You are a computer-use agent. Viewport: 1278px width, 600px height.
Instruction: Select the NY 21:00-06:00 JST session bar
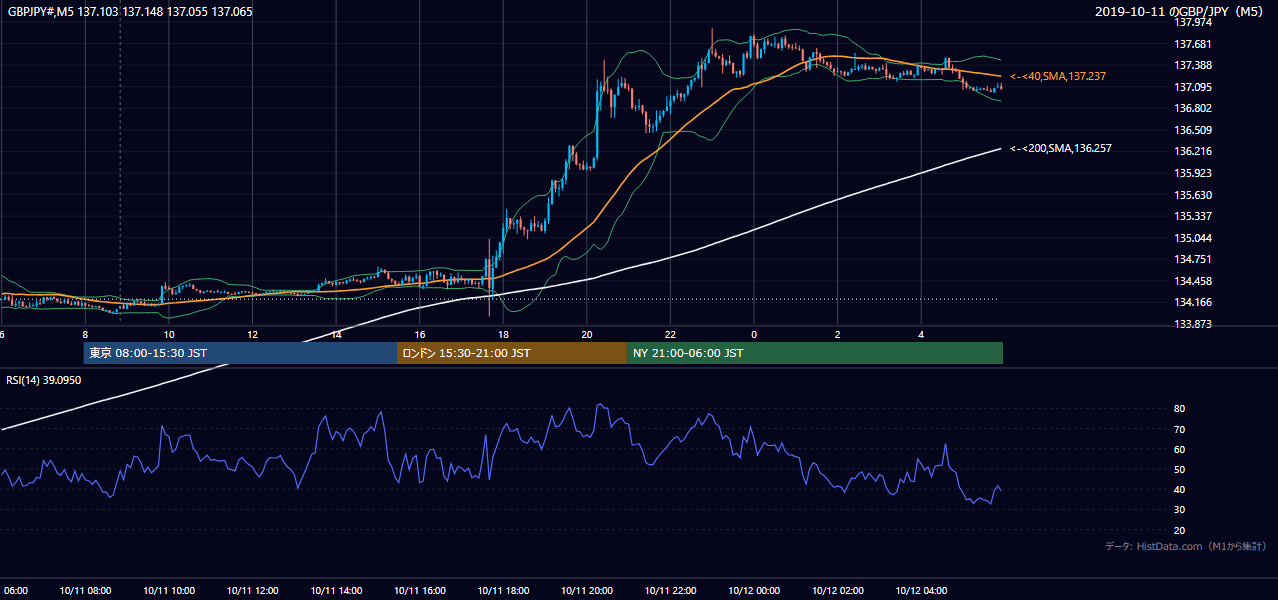point(815,353)
